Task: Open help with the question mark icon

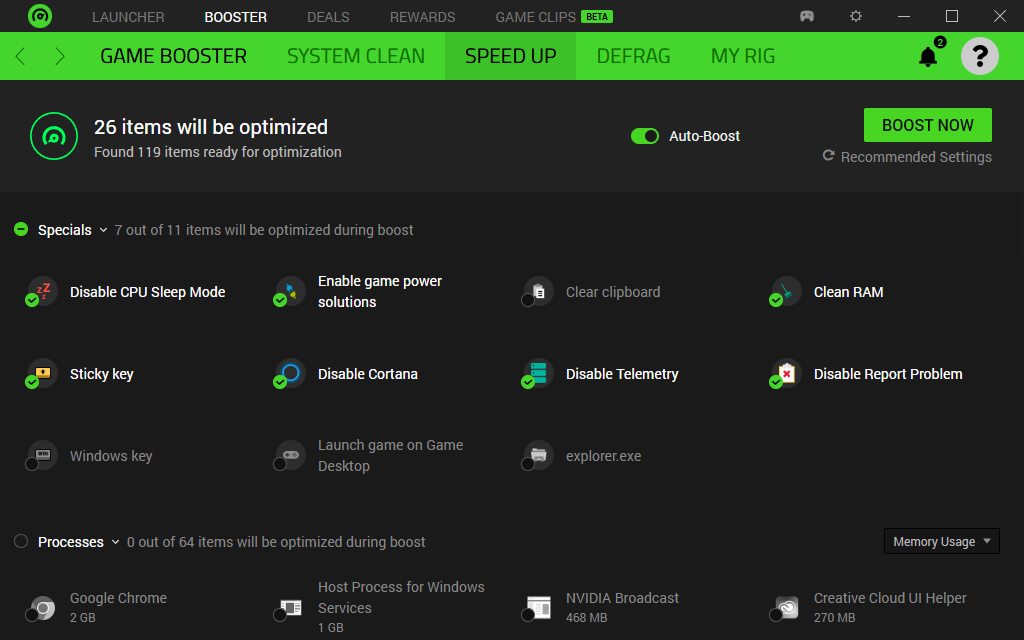Action: [979, 56]
